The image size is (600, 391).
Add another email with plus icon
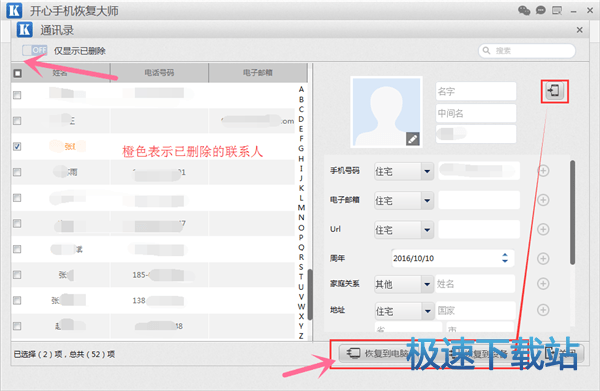543,200
